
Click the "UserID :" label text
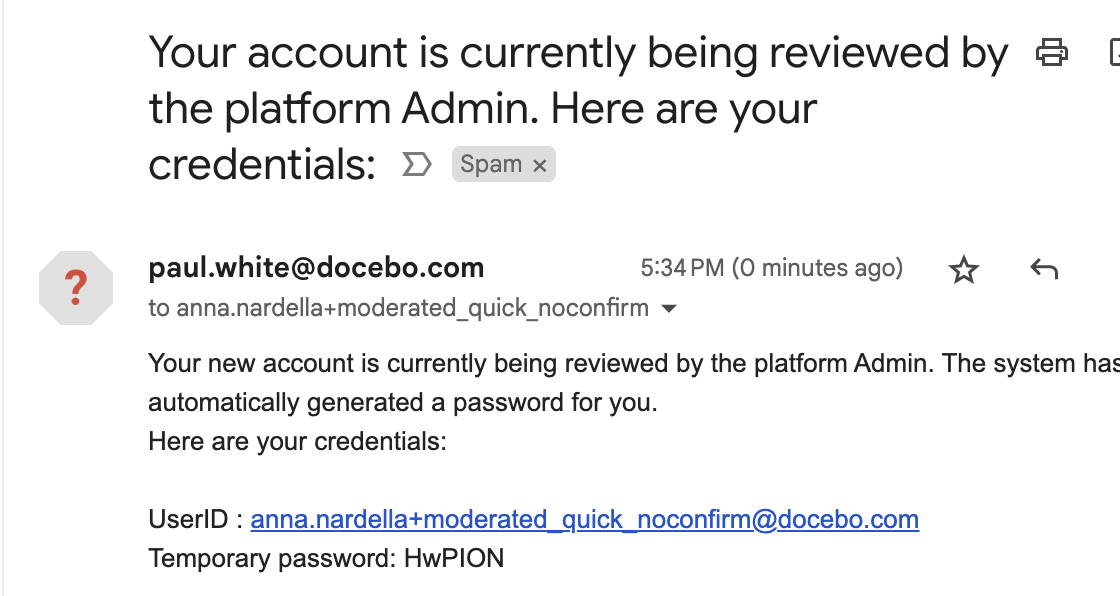tap(196, 520)
